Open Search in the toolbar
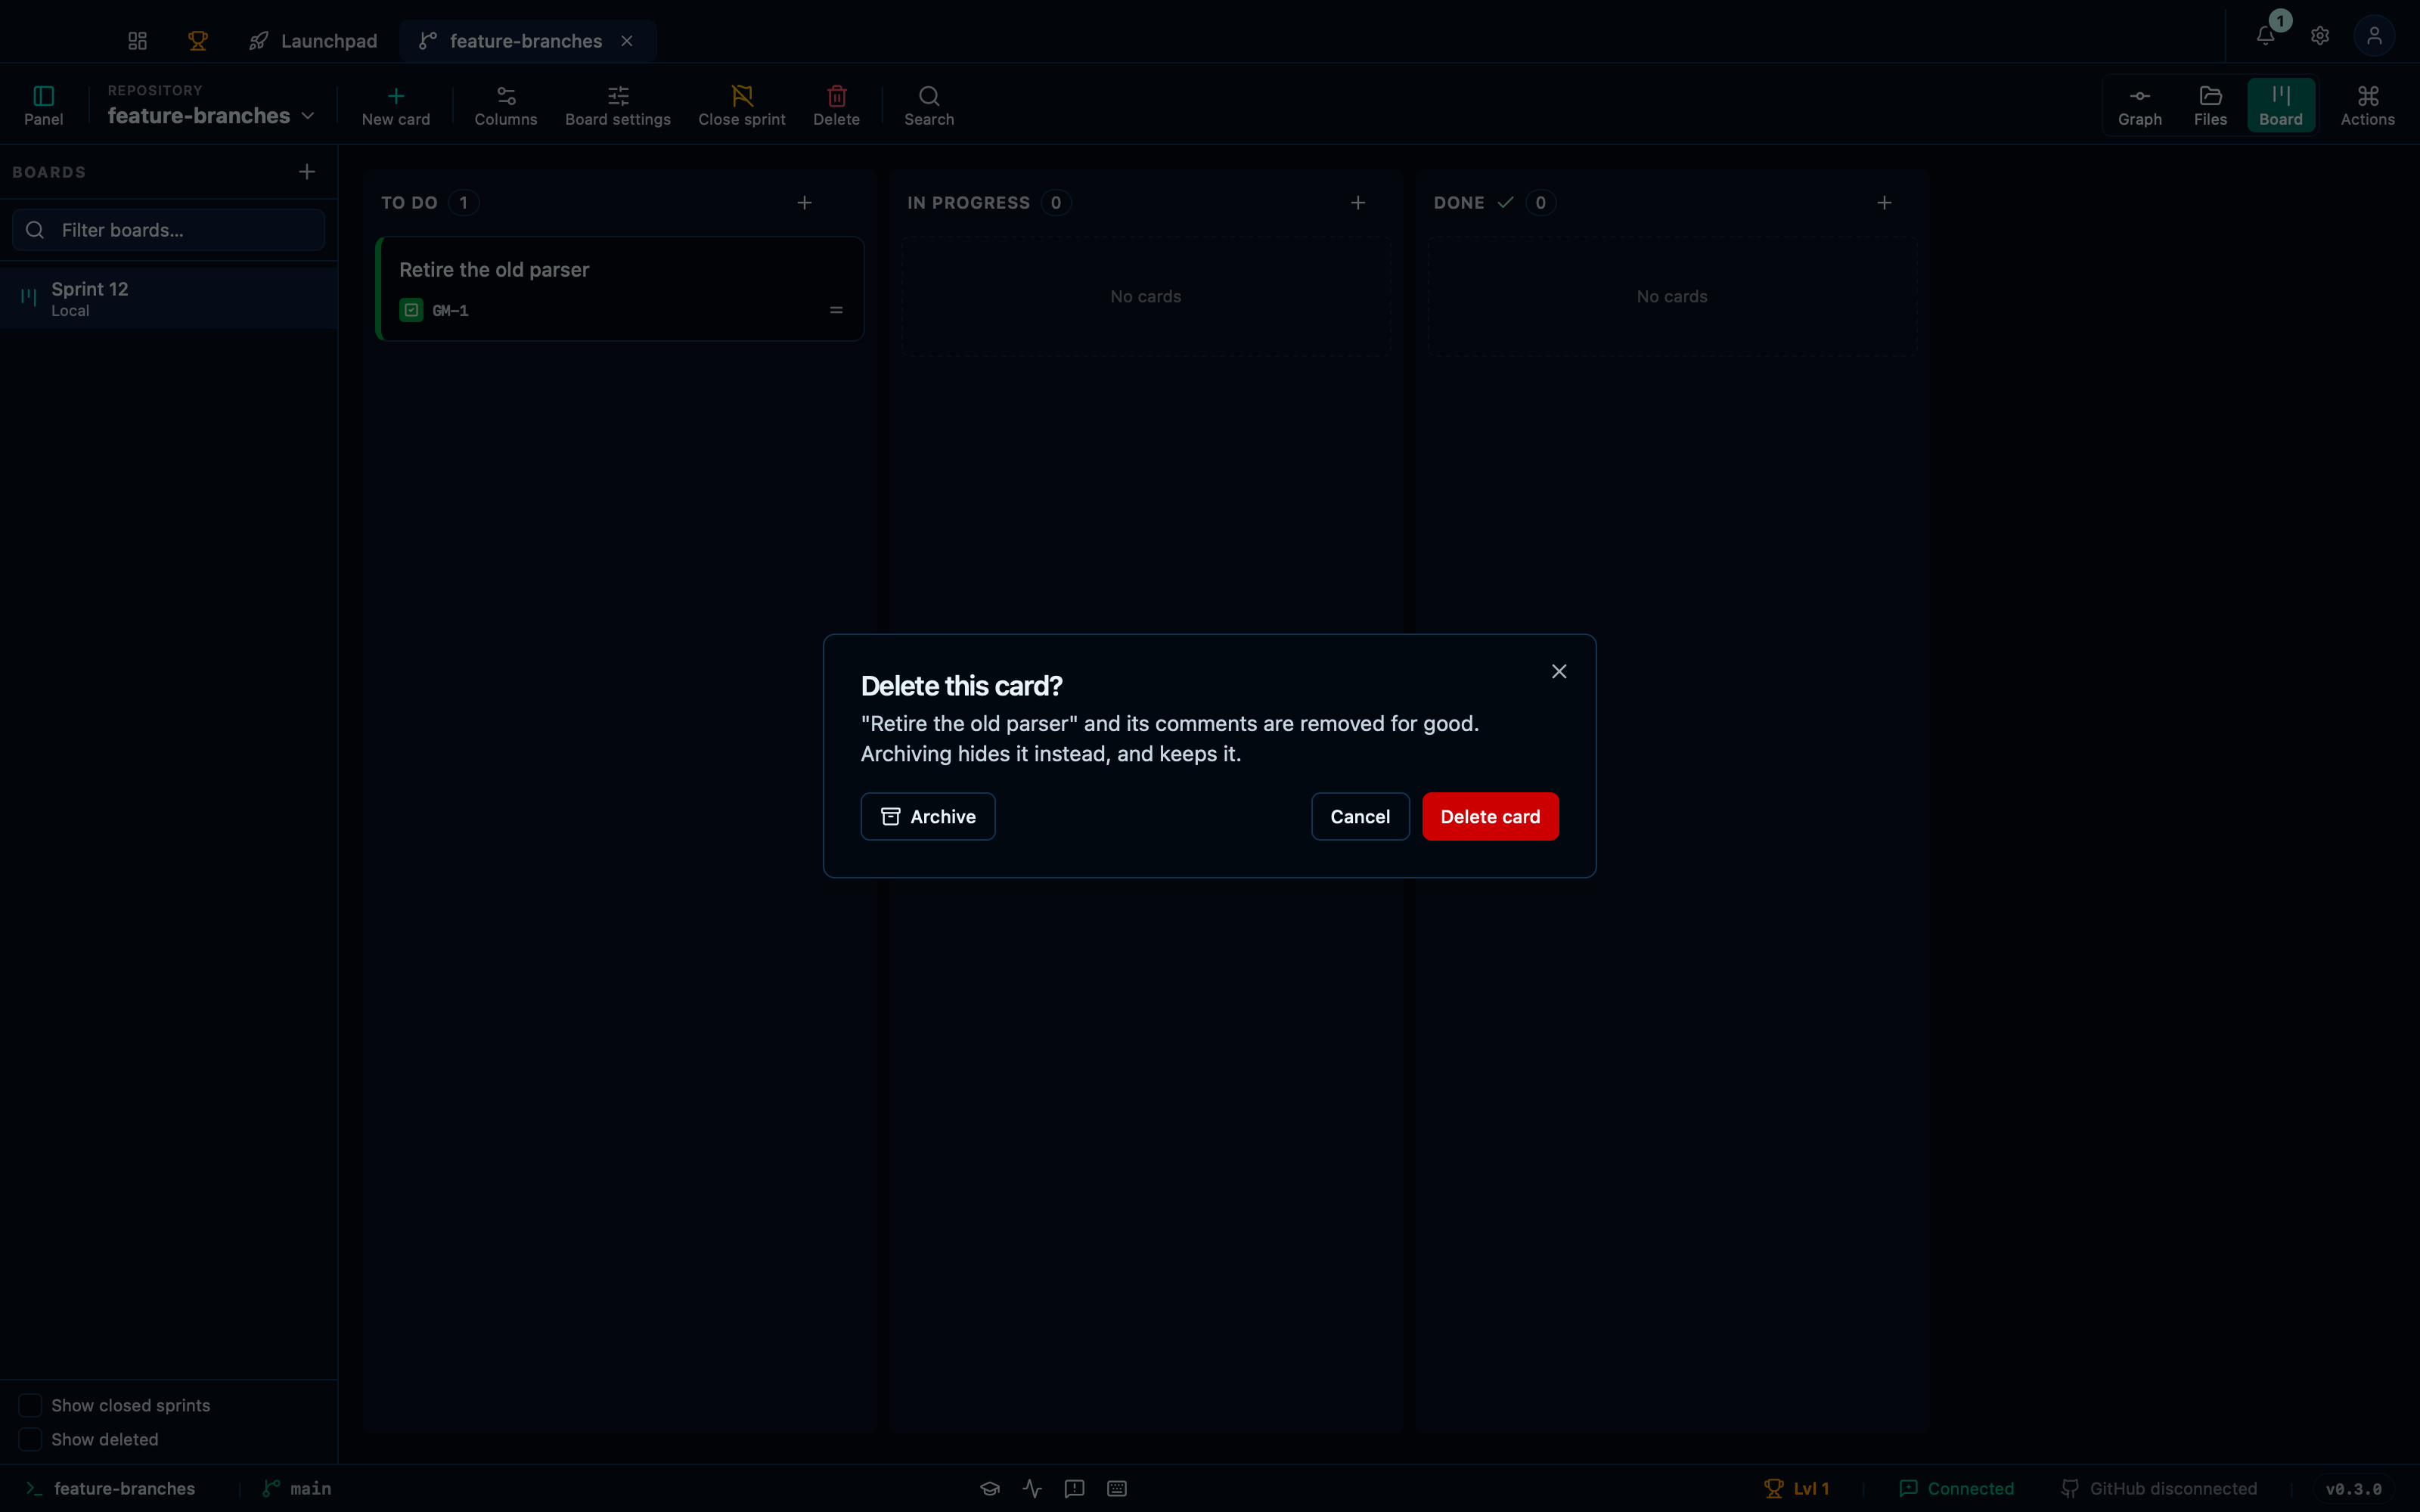Image resolution: width=2420 pixels, height=1512 pixels. click(929, 105)
